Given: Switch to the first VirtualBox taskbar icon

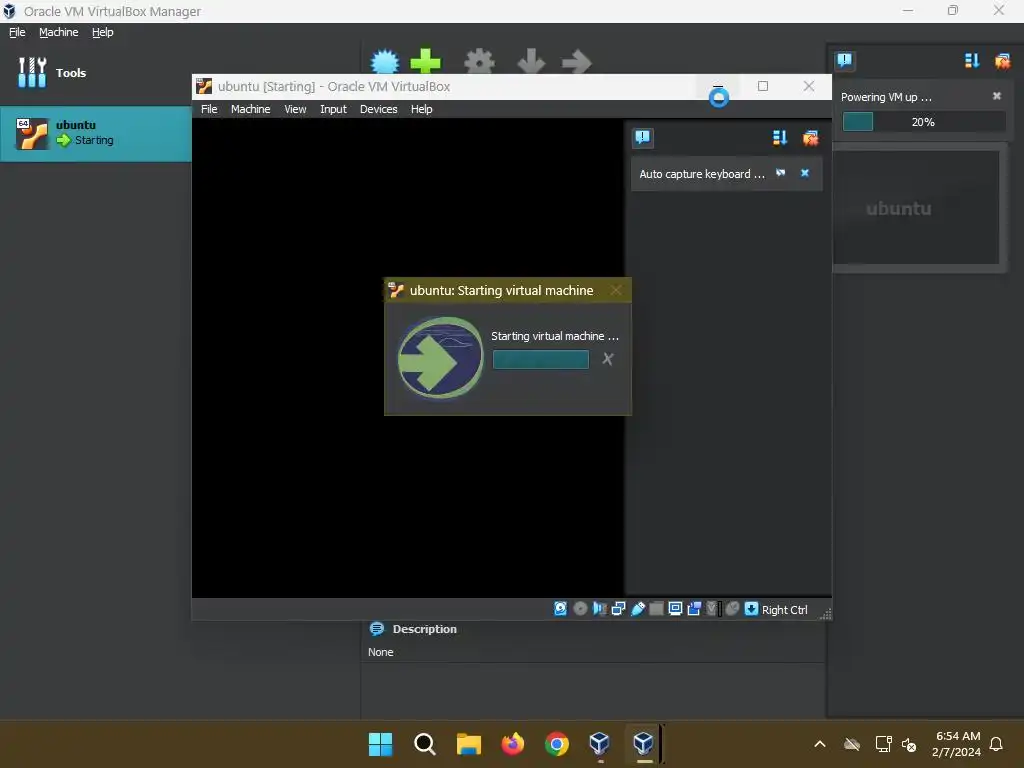Looking at the screenshot, I should pos(600,743).
